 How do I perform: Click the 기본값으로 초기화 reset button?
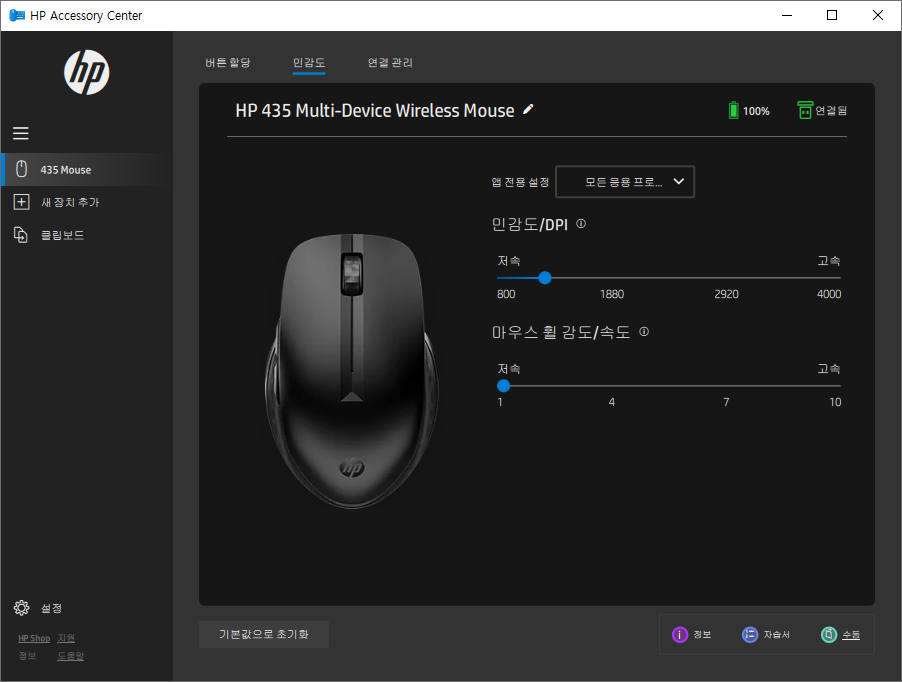point(264,634)
